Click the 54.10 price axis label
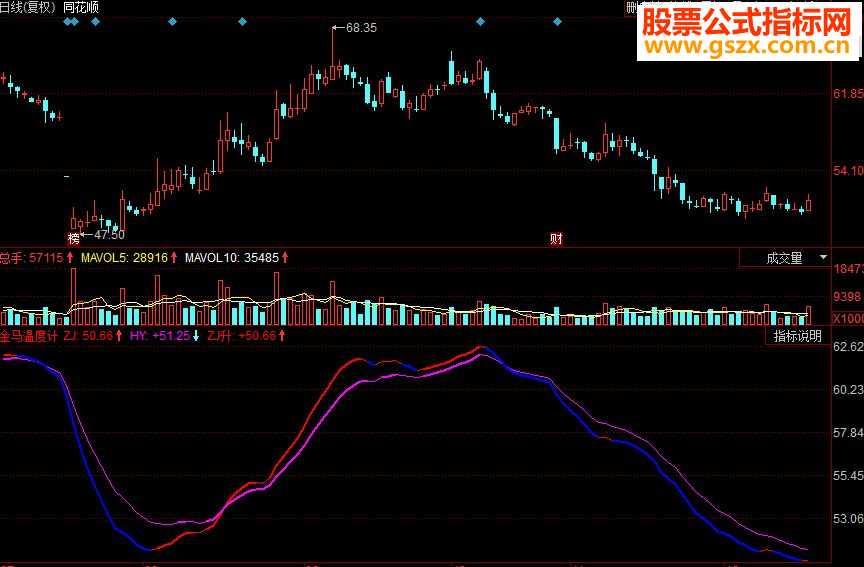Viewport: 864px width, 567px height. pyautogui.click(x=848, y=171)
